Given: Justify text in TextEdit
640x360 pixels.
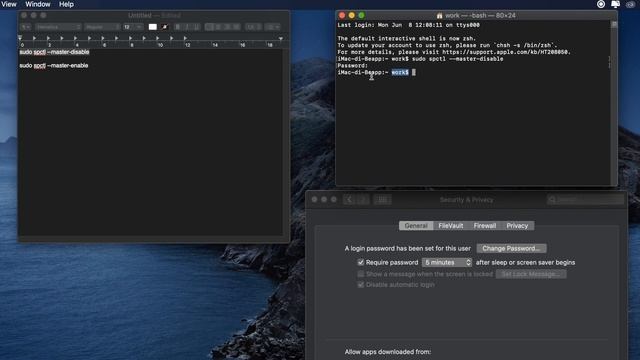Looking at the screenshot, I should point(236,27).
